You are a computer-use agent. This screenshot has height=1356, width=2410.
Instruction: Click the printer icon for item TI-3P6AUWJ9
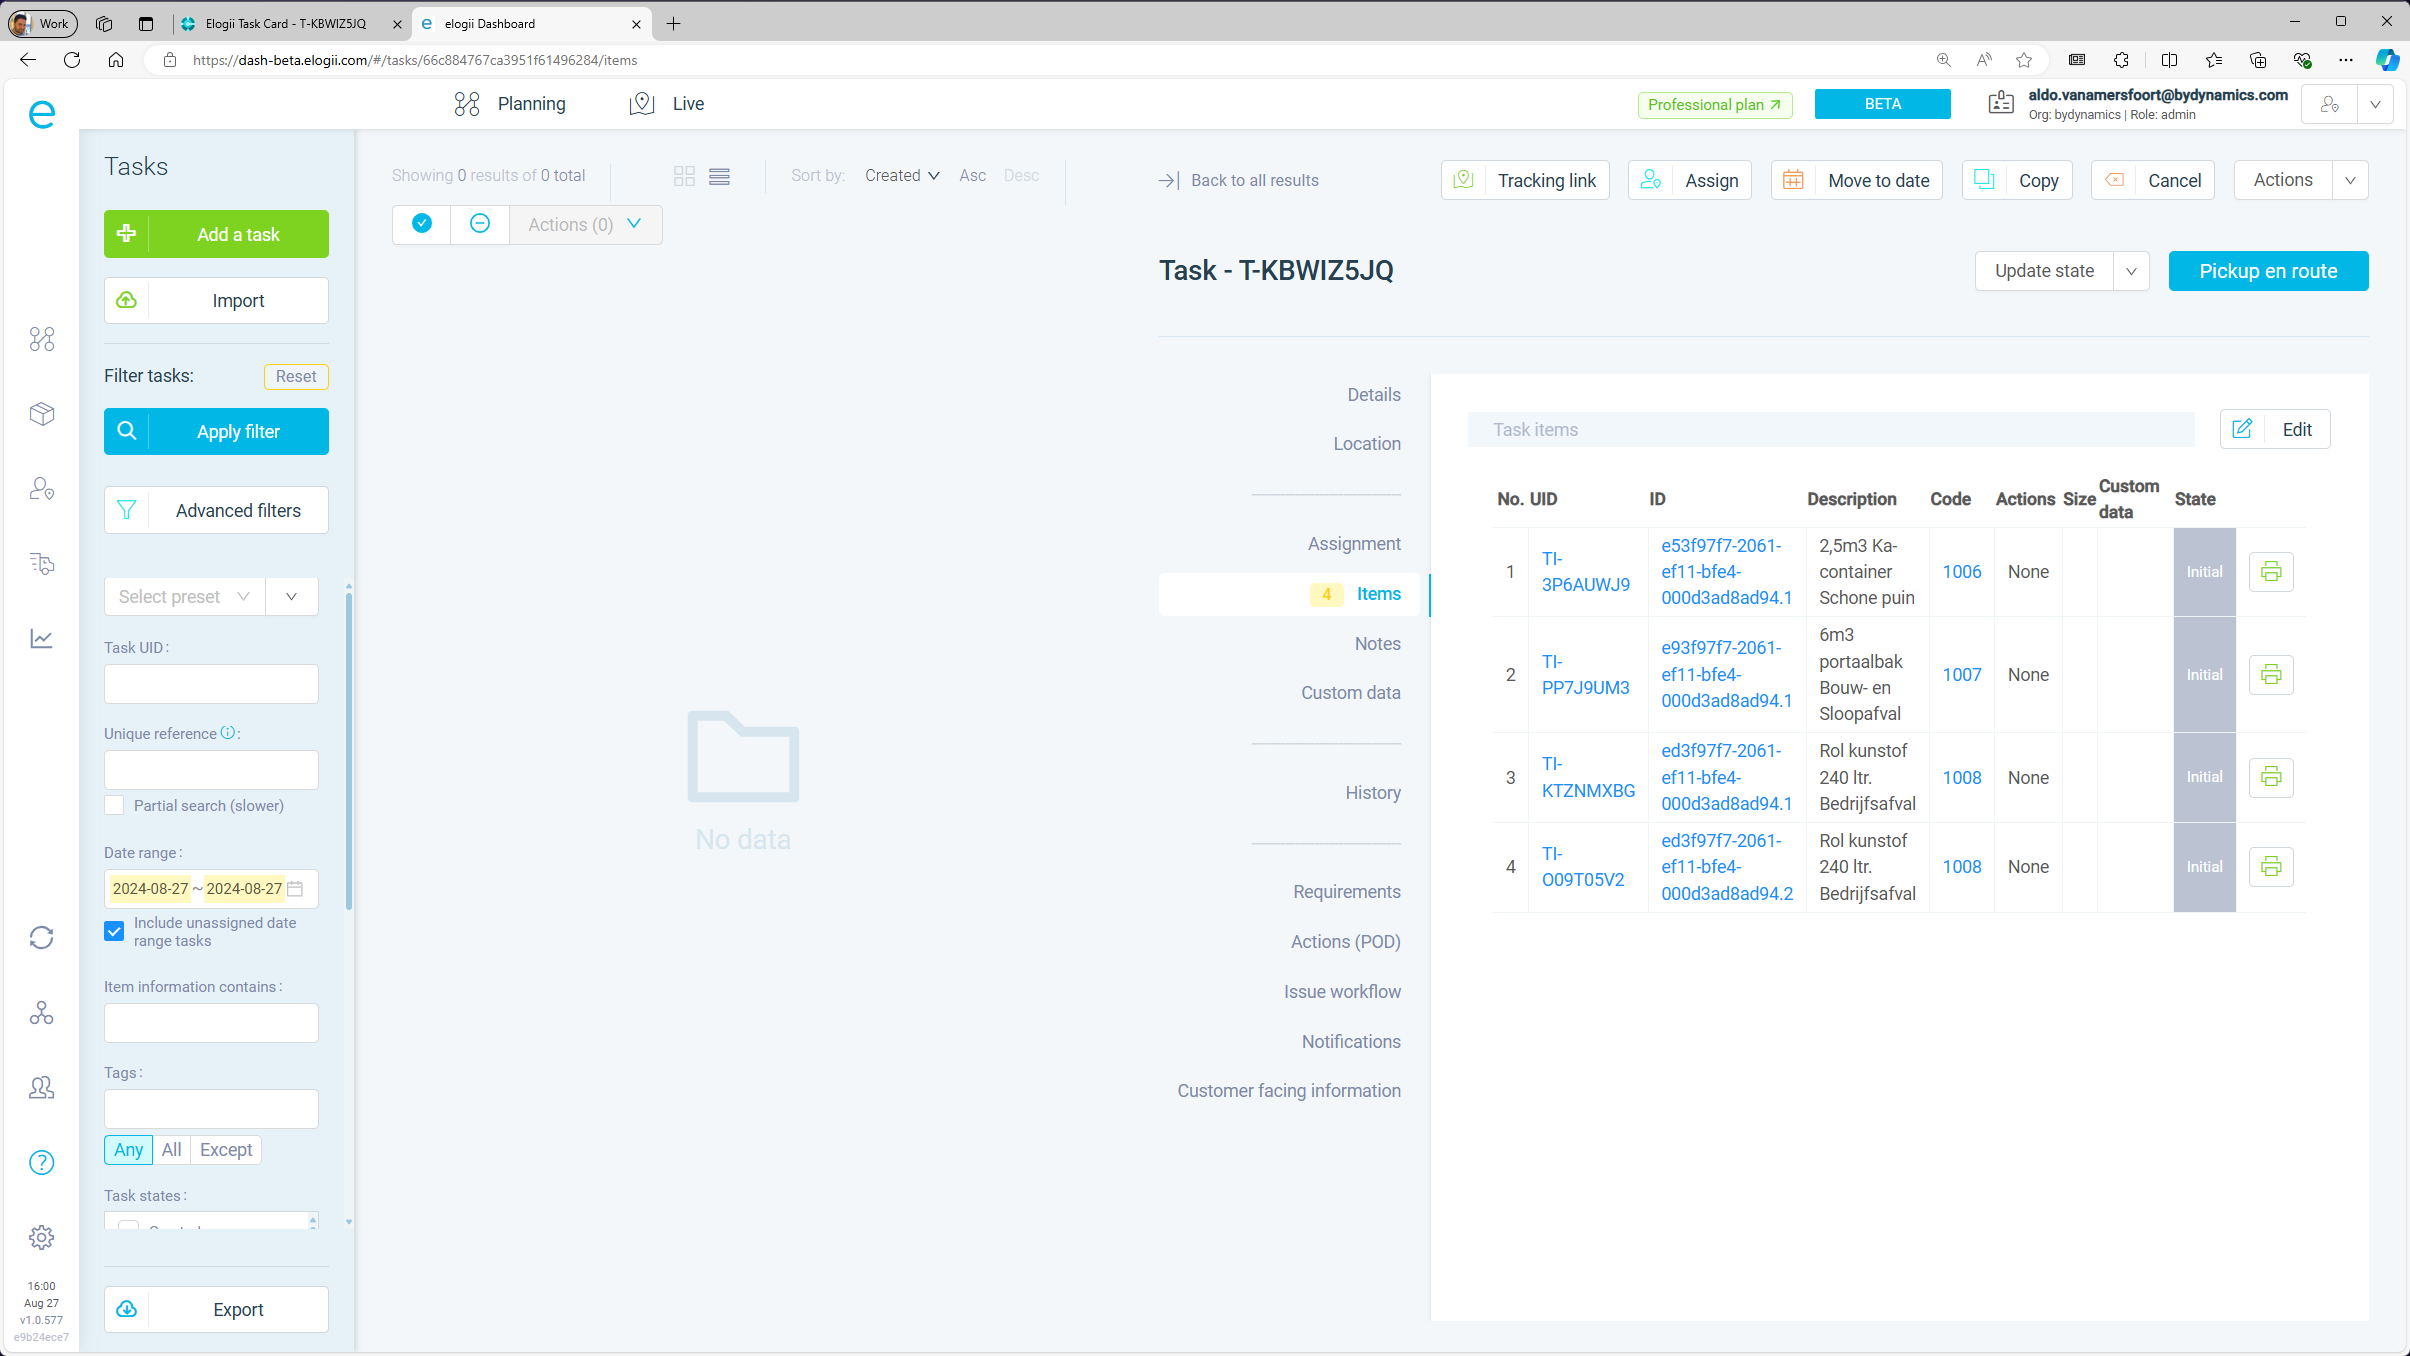[2270, 572]
